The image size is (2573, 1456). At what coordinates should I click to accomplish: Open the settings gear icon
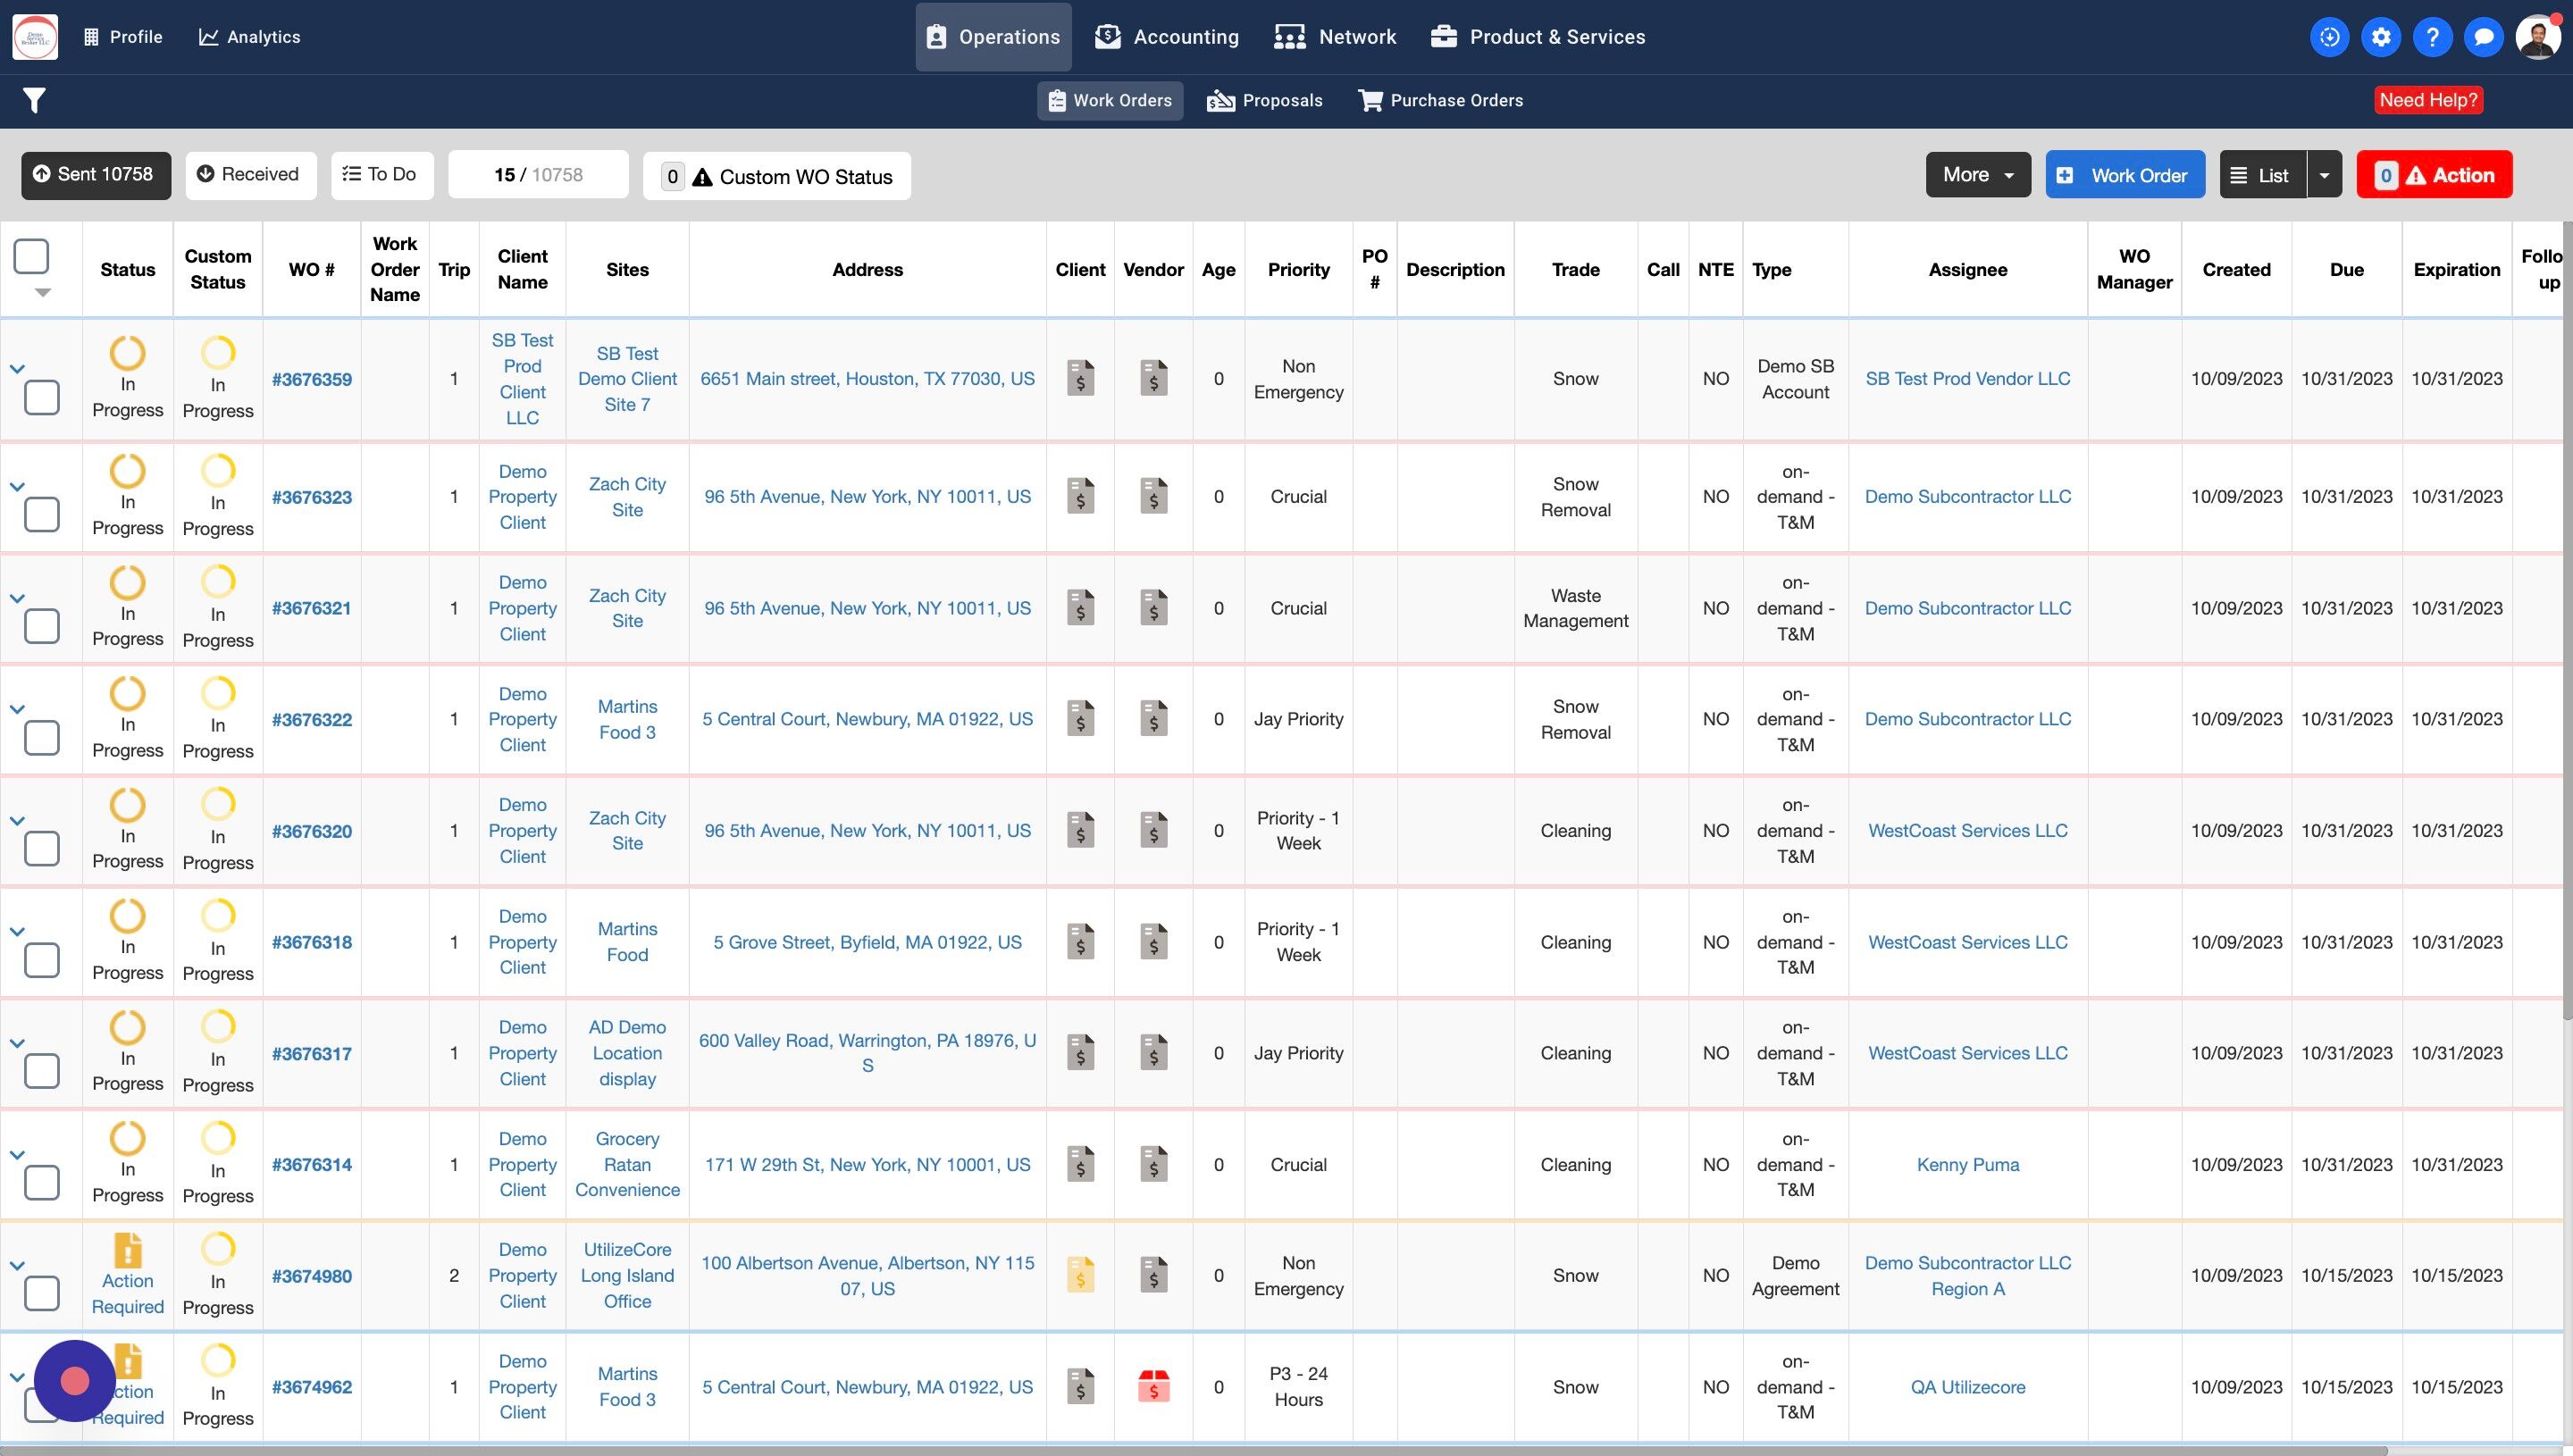2381,37
